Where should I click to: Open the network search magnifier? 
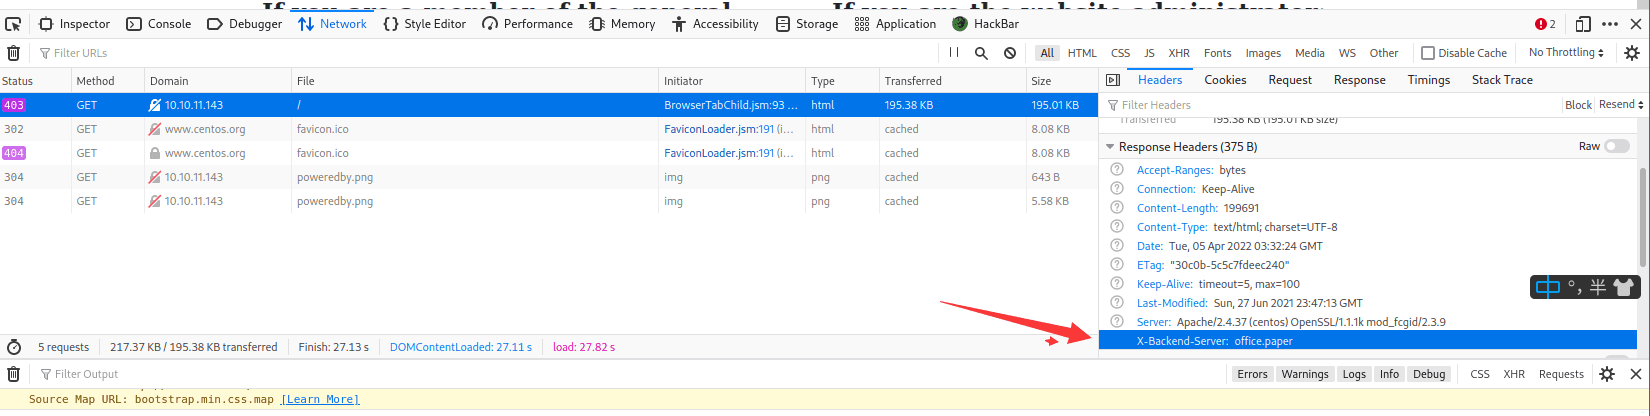tap(981, 53)
